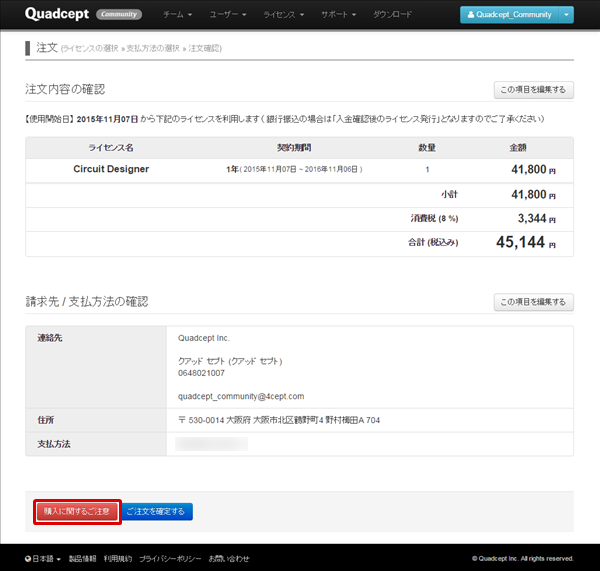Click the Quadcept_Community account button

click(x=509, y=15)
